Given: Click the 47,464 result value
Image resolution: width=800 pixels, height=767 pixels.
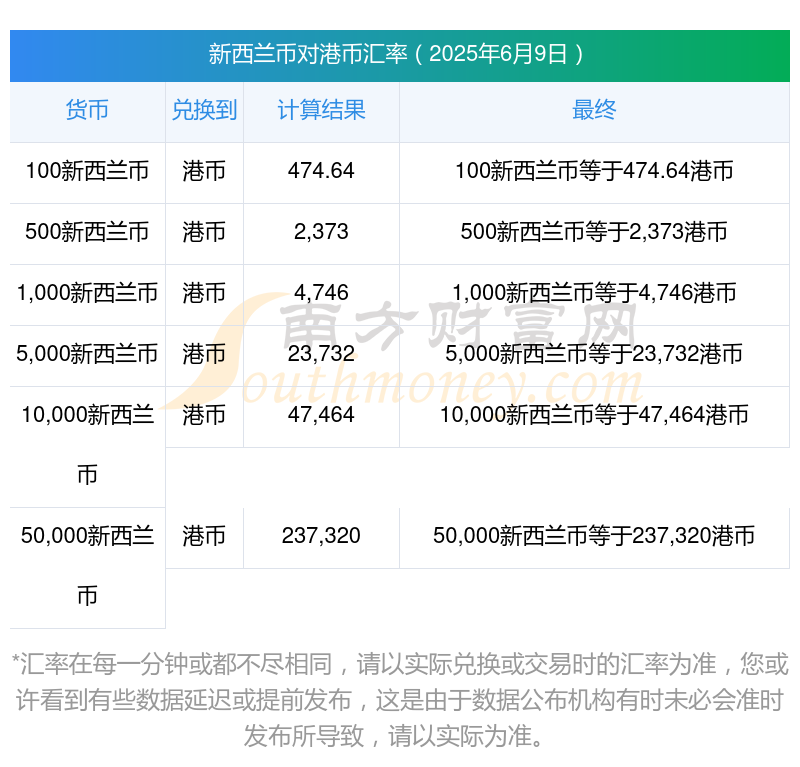Looking at the screenshot, I should (x=321, y=414).
